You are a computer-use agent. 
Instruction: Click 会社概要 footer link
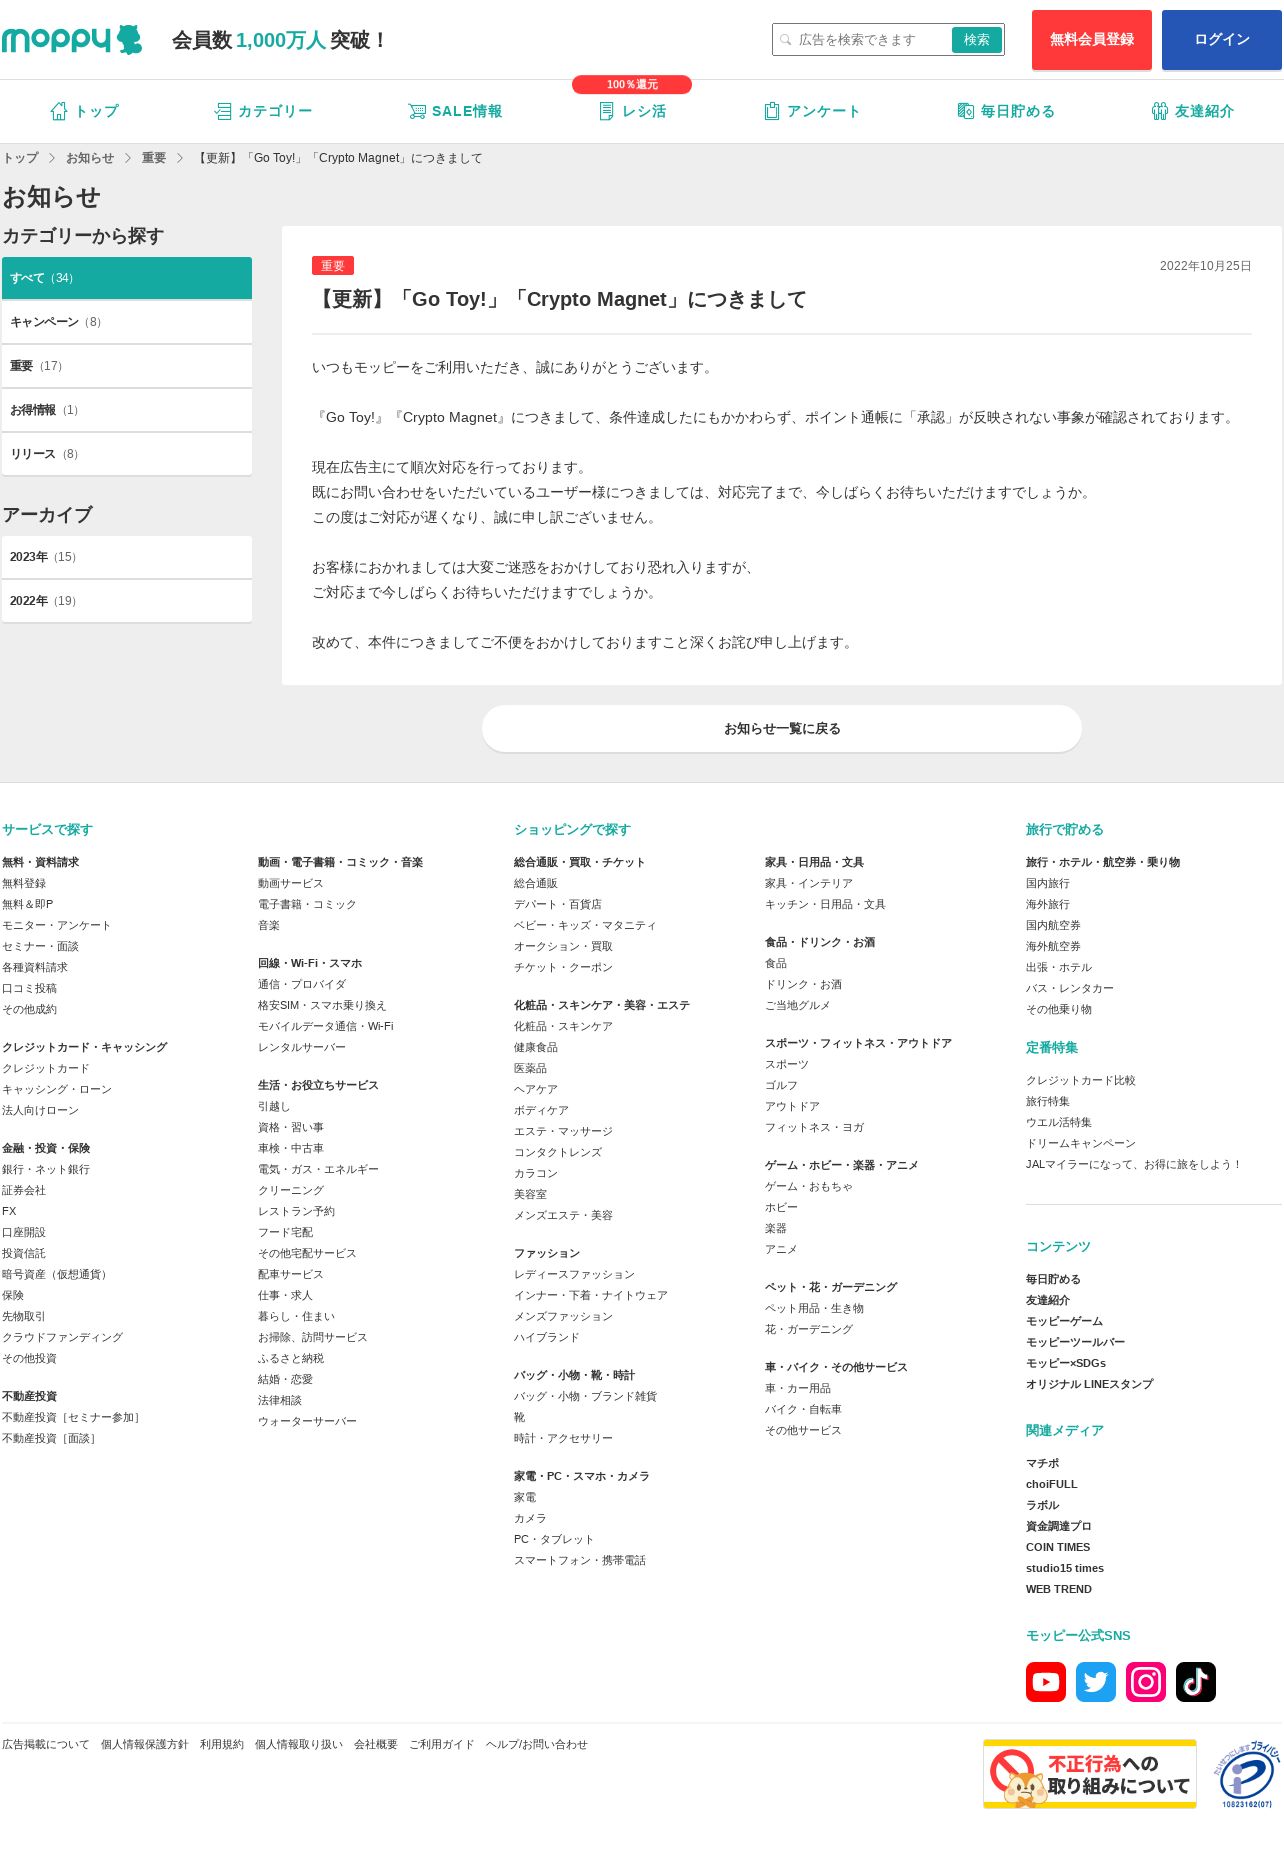point(376,1744)
